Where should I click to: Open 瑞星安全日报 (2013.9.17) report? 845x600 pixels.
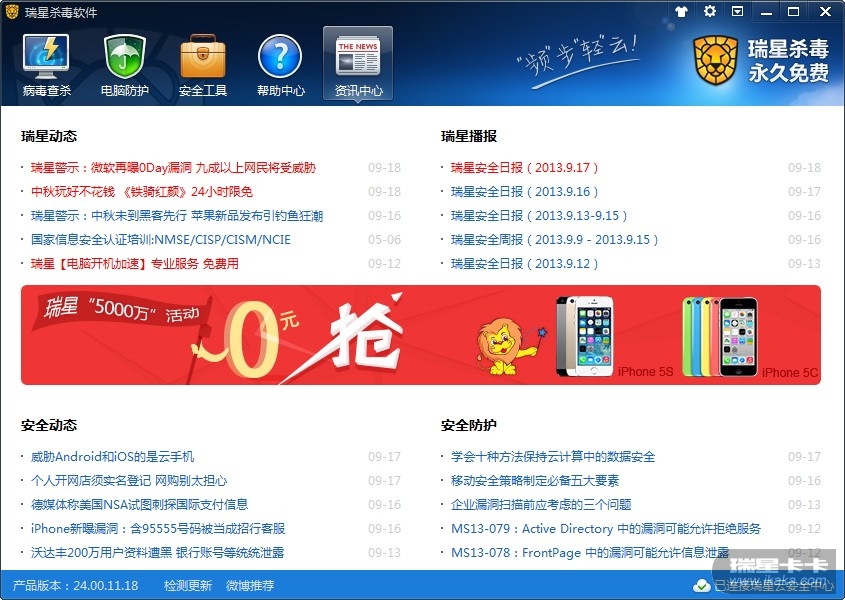coord(524,168)
